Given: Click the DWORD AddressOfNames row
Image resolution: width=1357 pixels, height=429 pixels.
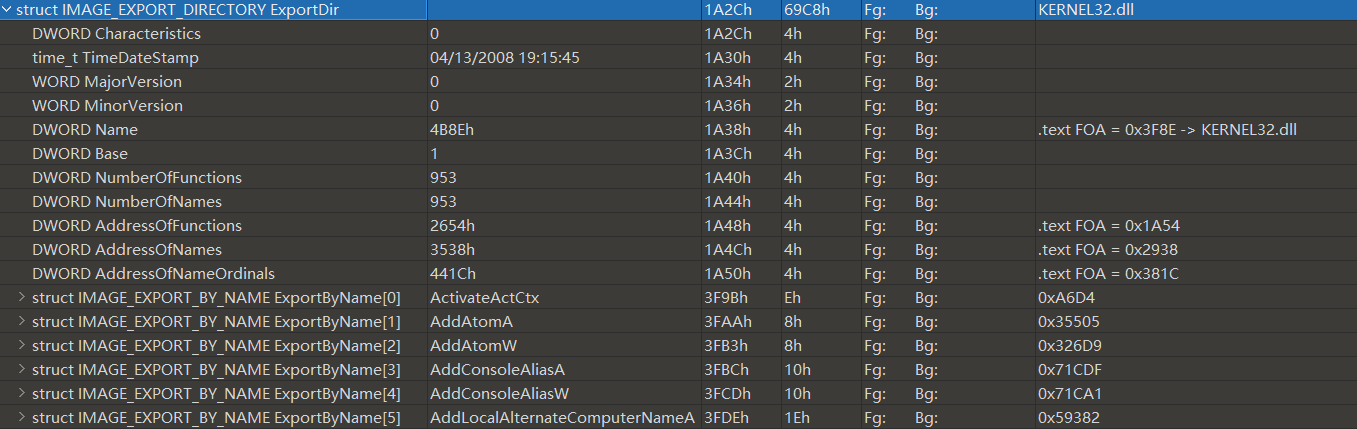Looking at the screenshot, I should coord(127,250).
